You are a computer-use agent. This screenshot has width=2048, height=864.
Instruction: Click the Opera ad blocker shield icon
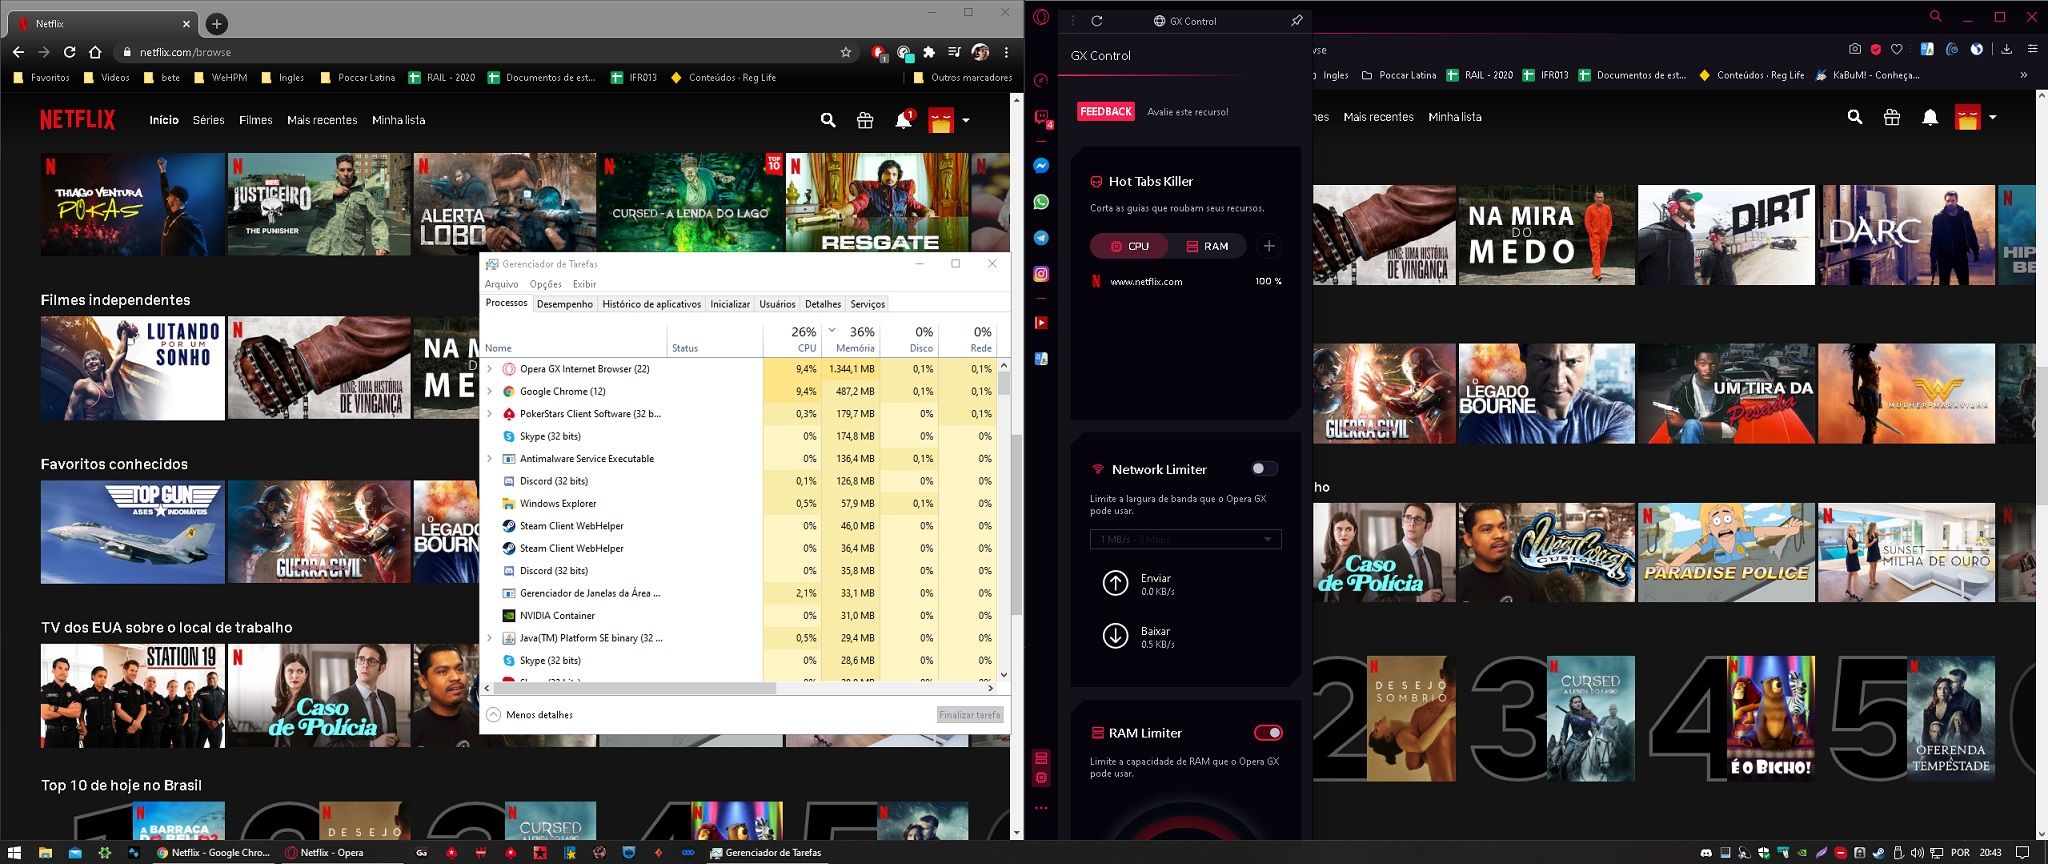(x=1876, y=49)
